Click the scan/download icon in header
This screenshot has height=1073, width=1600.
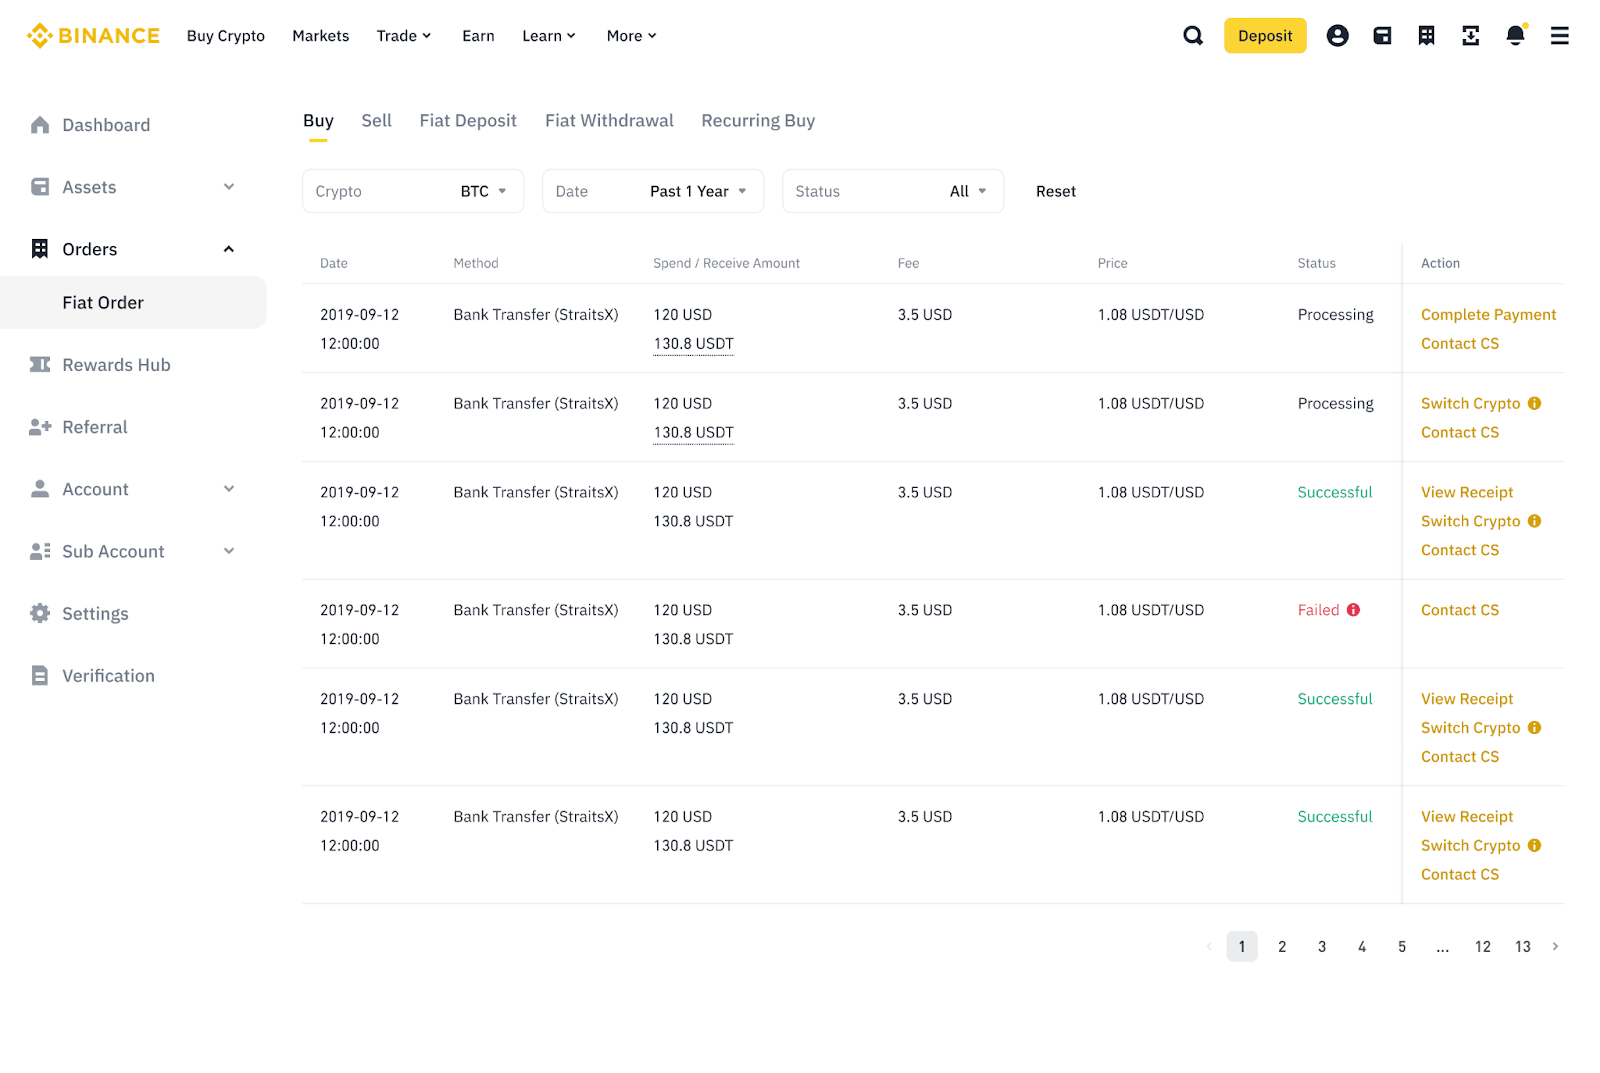1470,36
